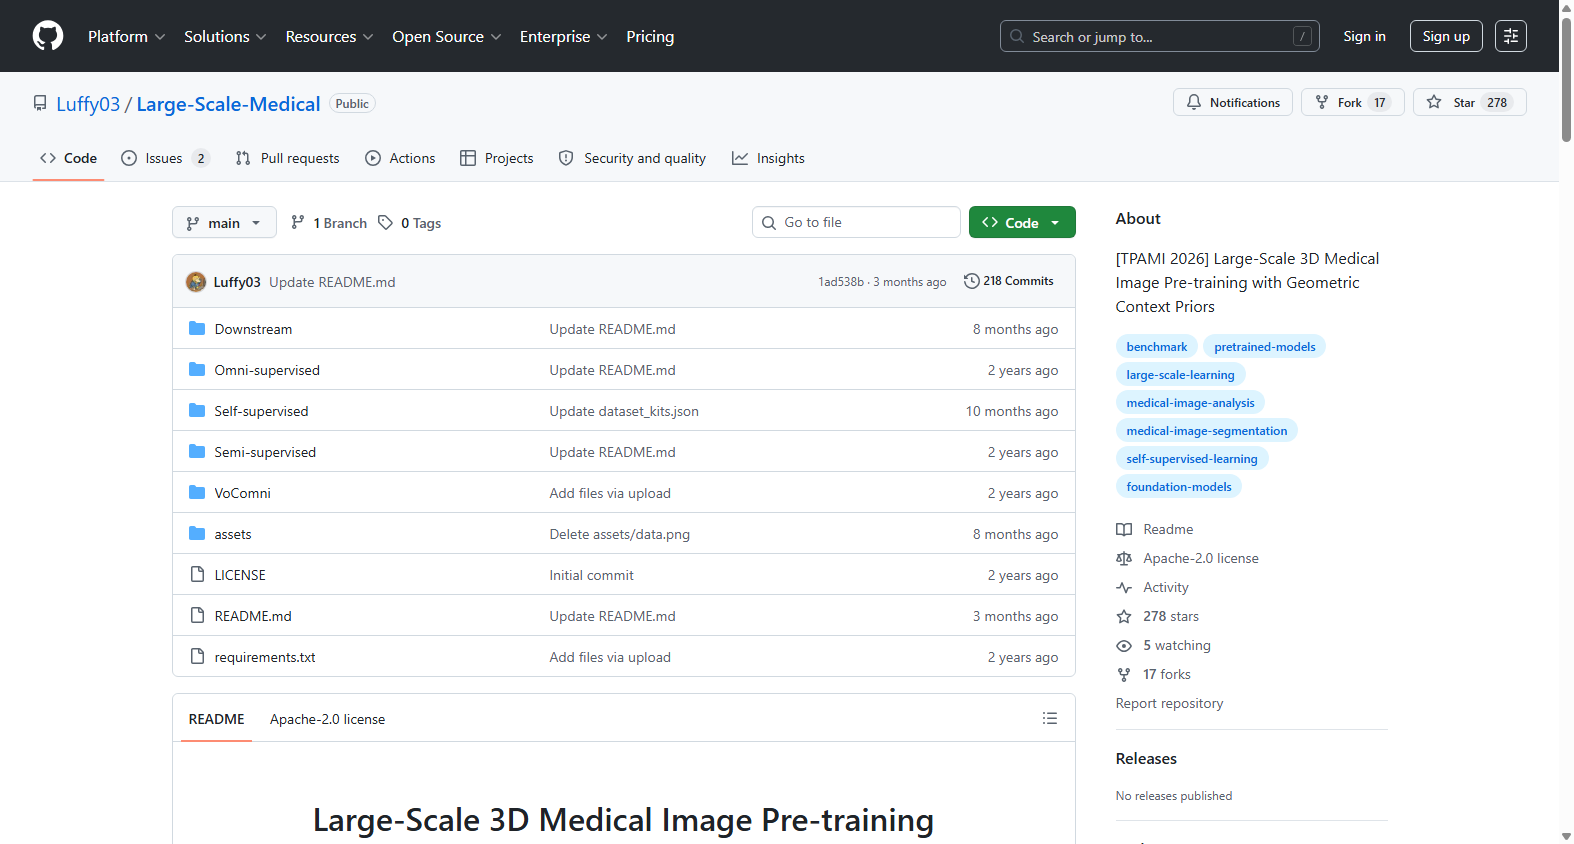1574x844 pixels.
Task: Filter by the pretrained-models topic tag
Action: tap(1265, 347)
